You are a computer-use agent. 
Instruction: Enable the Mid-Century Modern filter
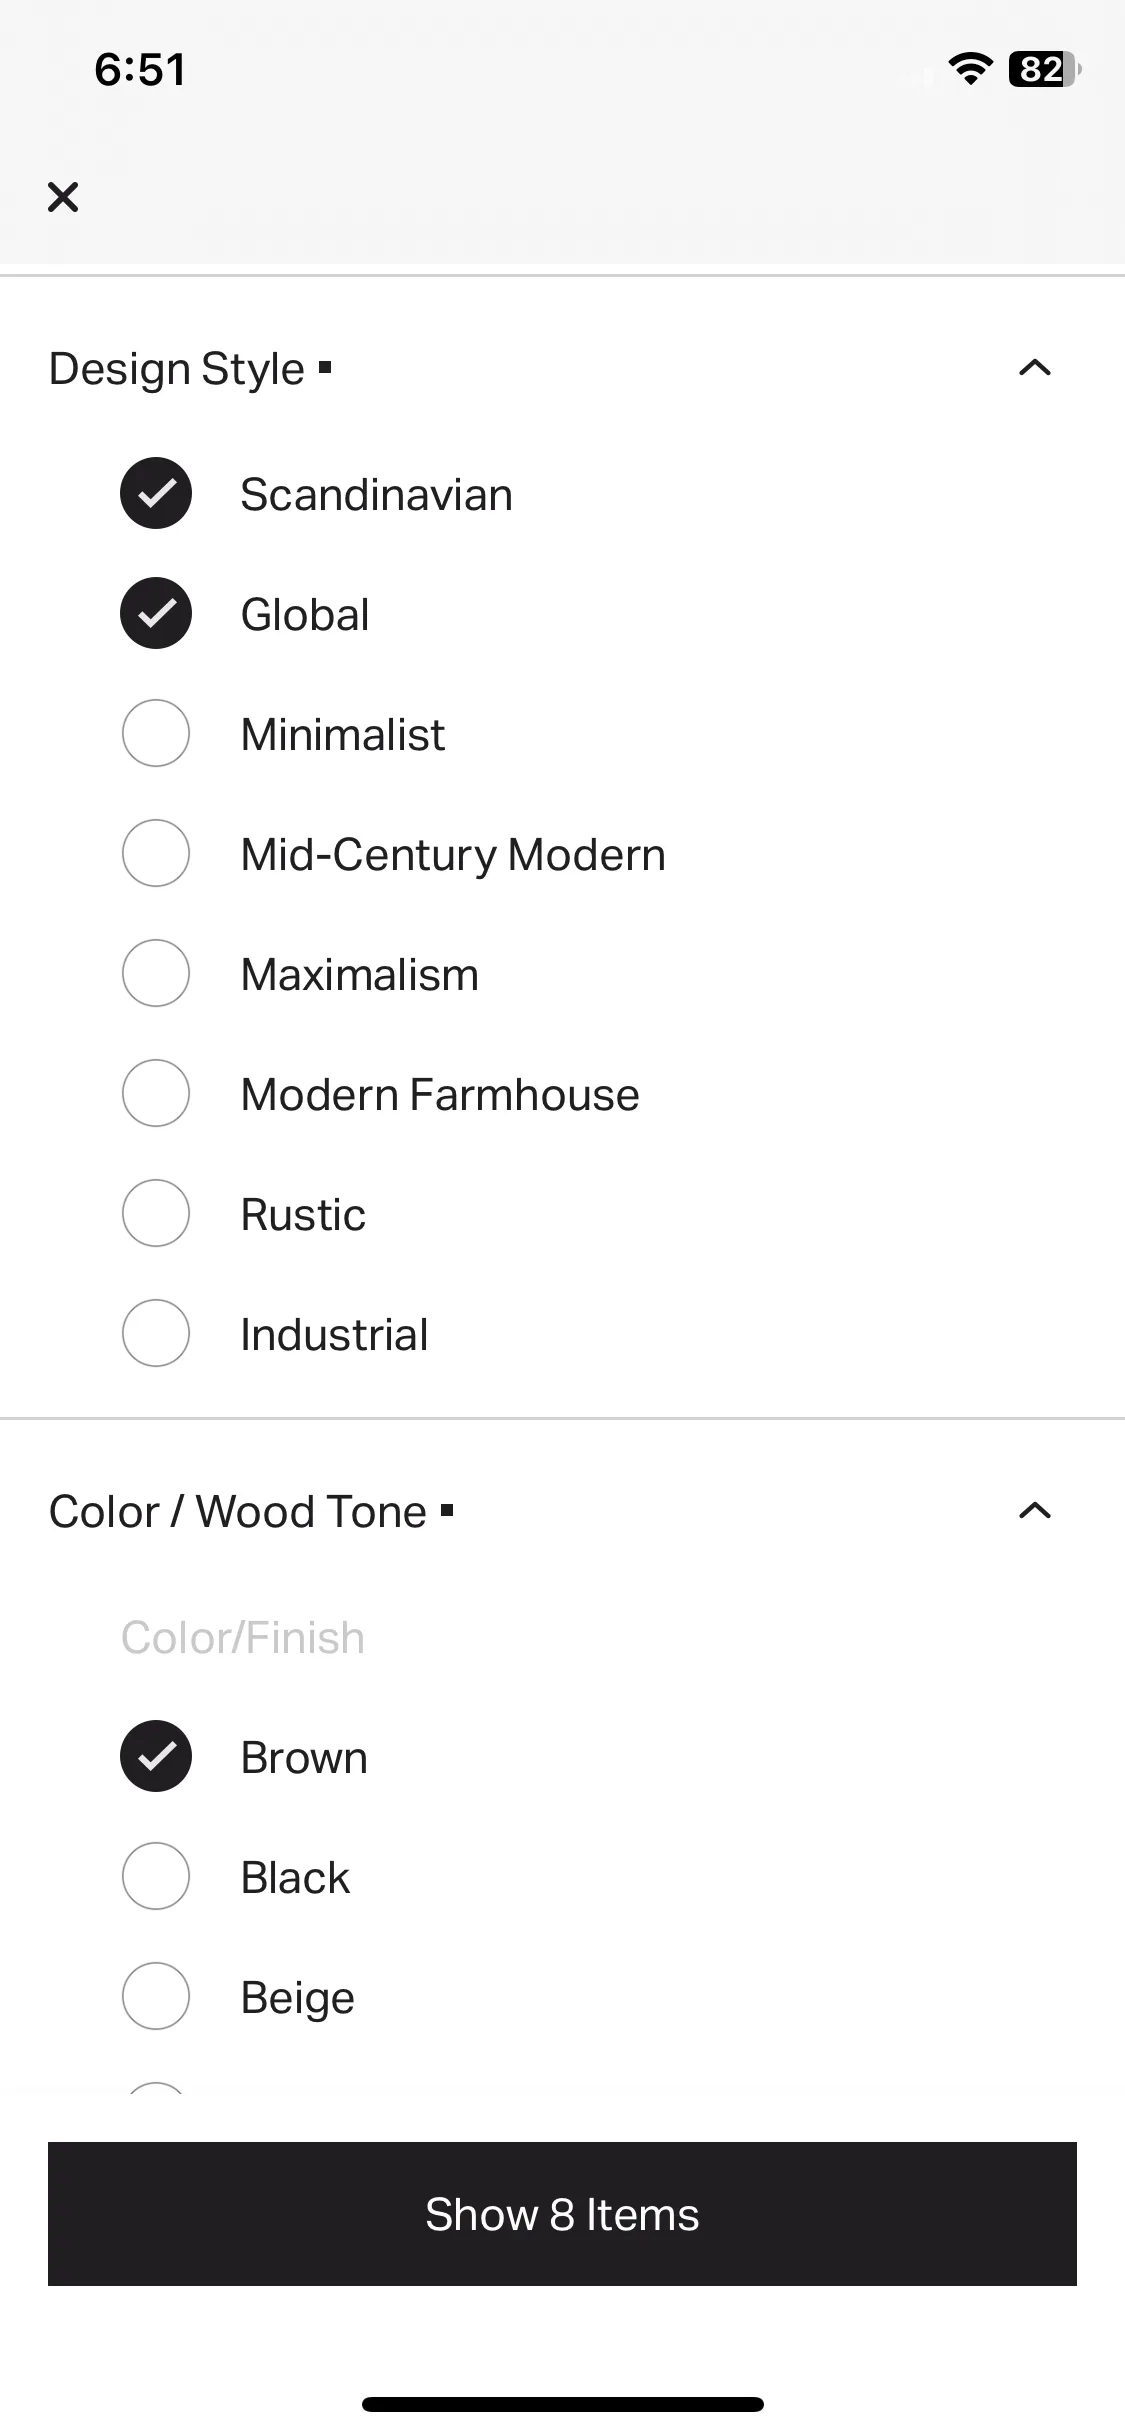[156, 853]
